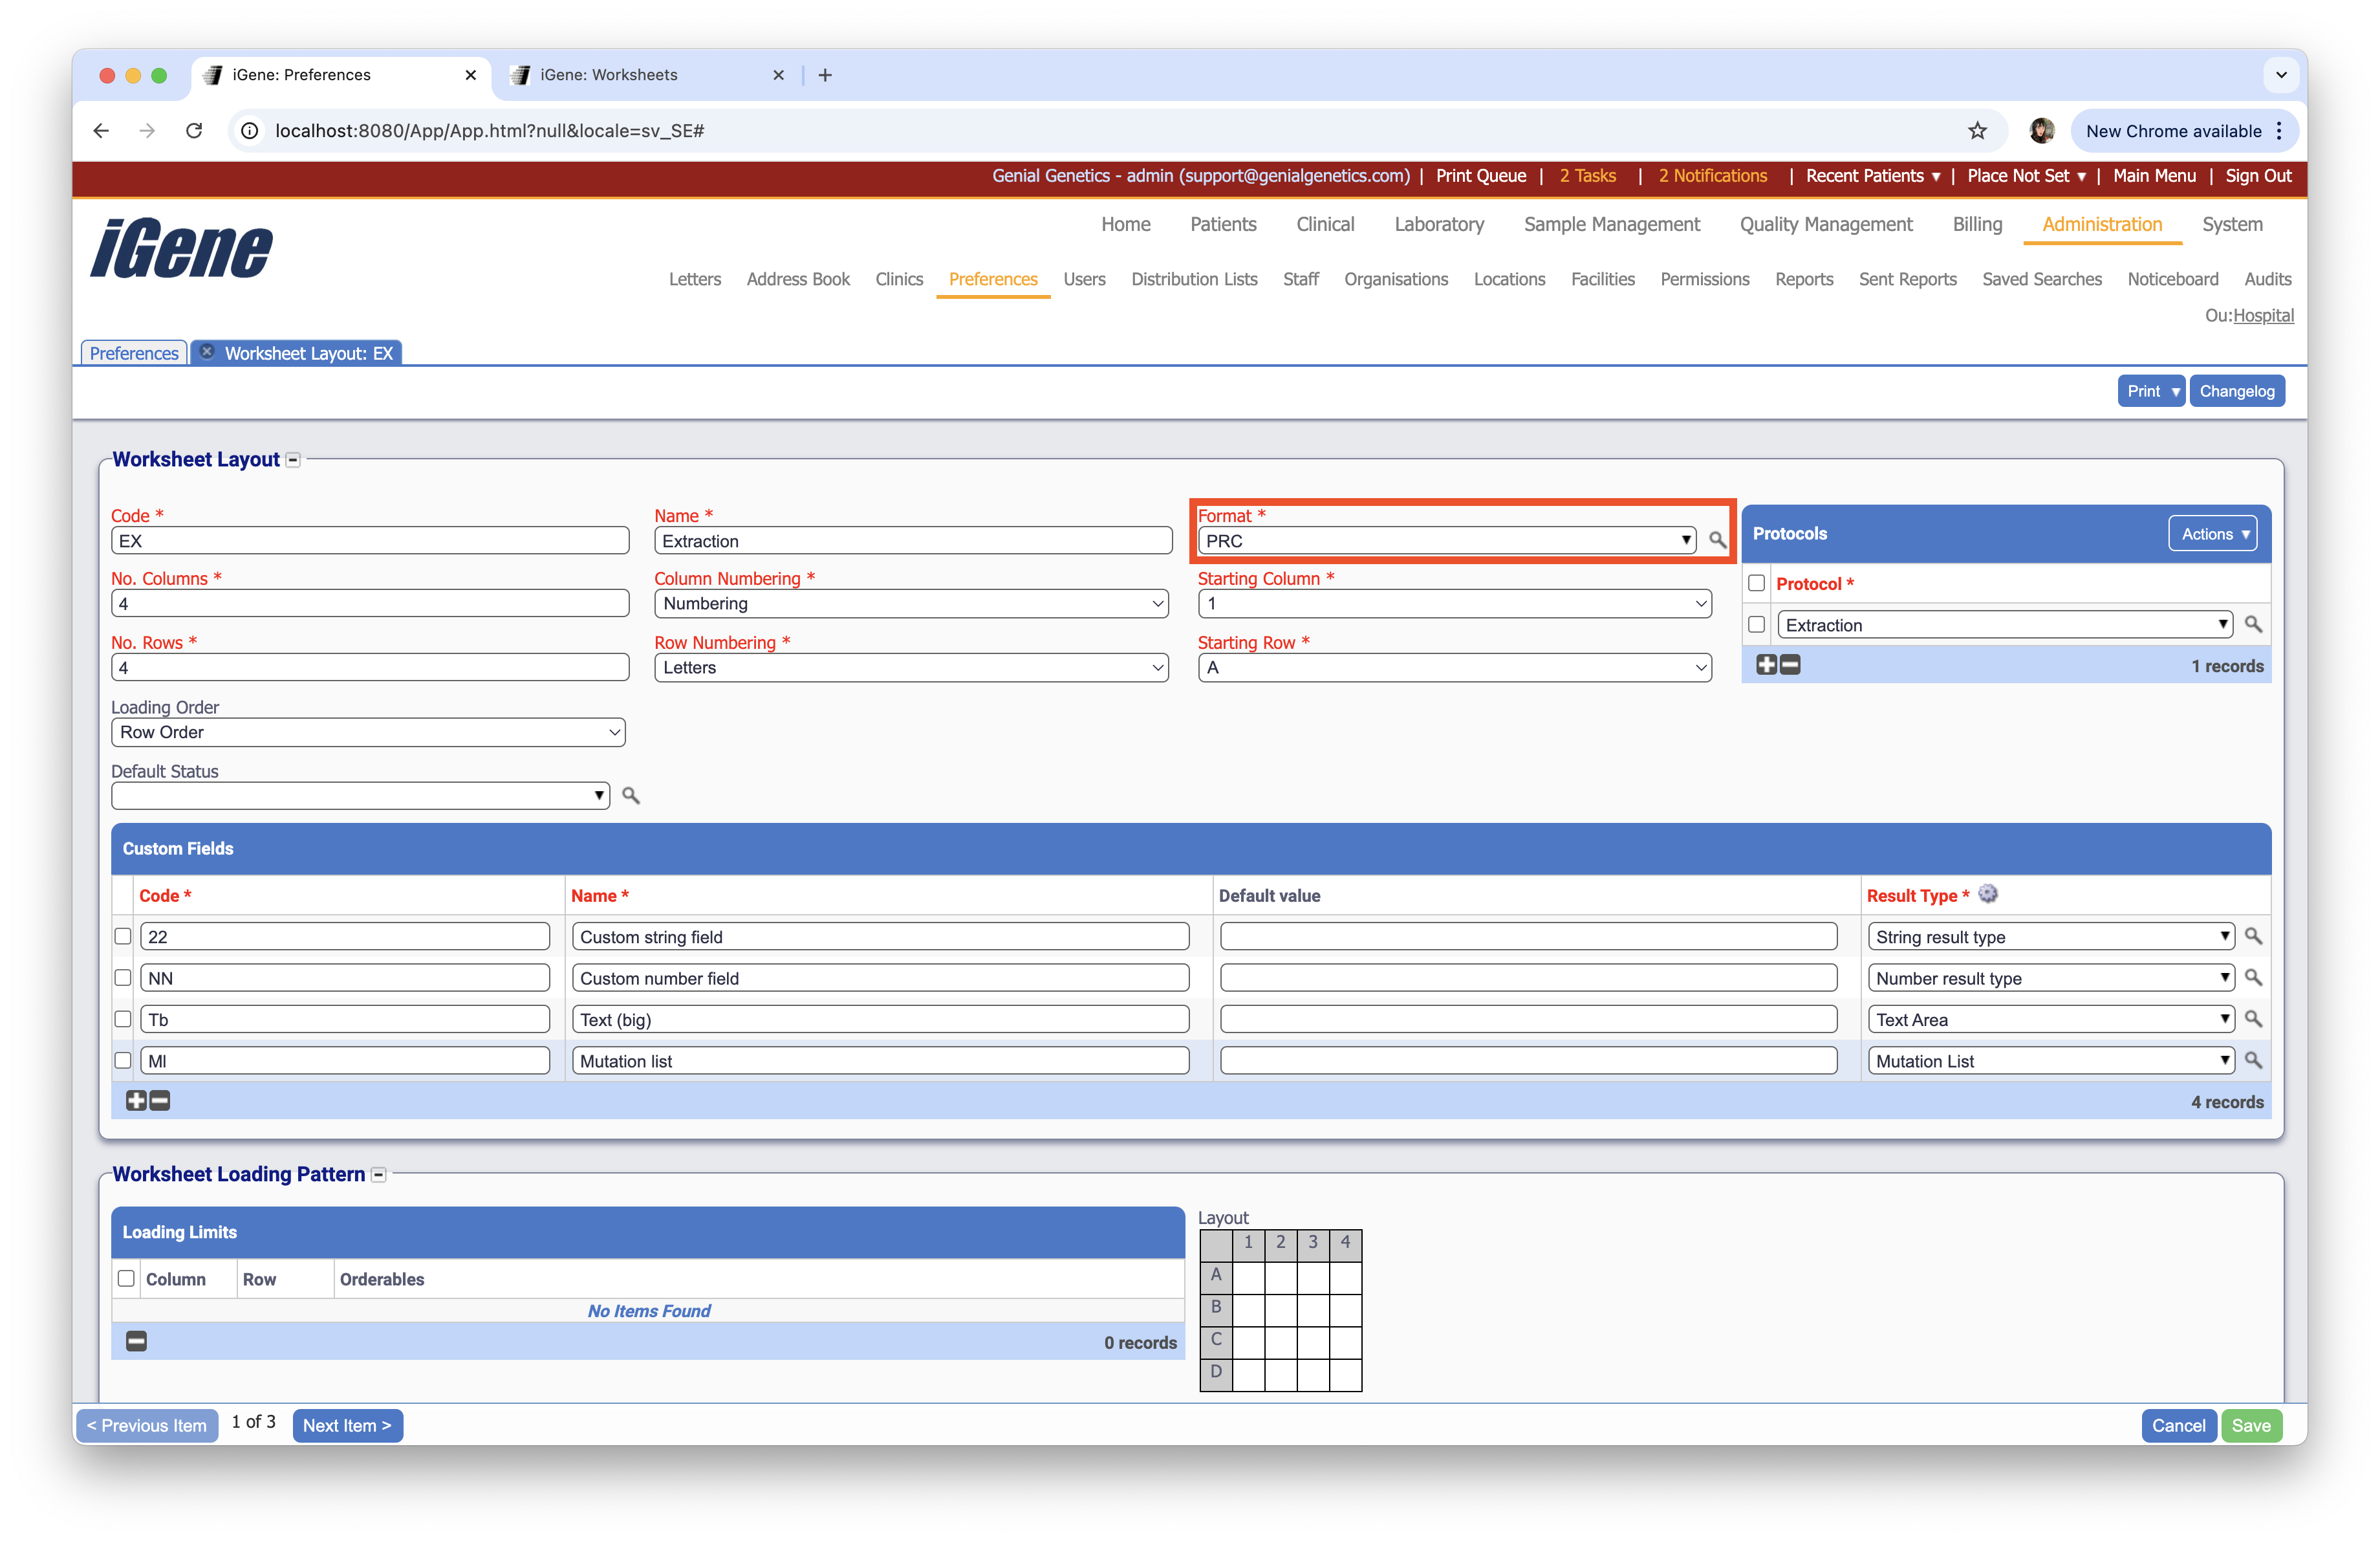Open the Administration menu
Image resolution: width=2380 pixels, height=1541 pixels.
point(2101,224)
